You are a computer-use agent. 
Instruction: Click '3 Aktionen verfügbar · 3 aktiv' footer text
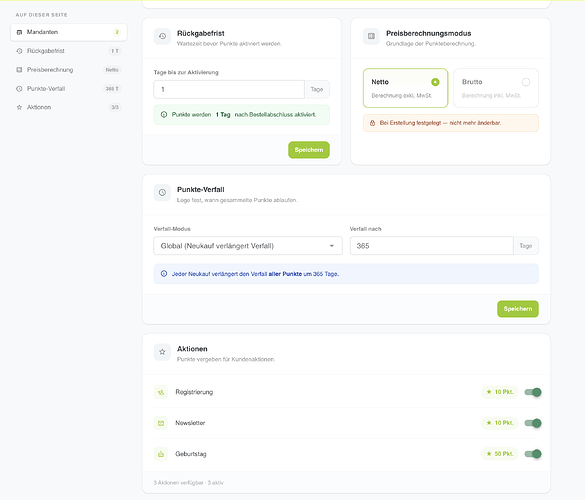click(188, 483)
